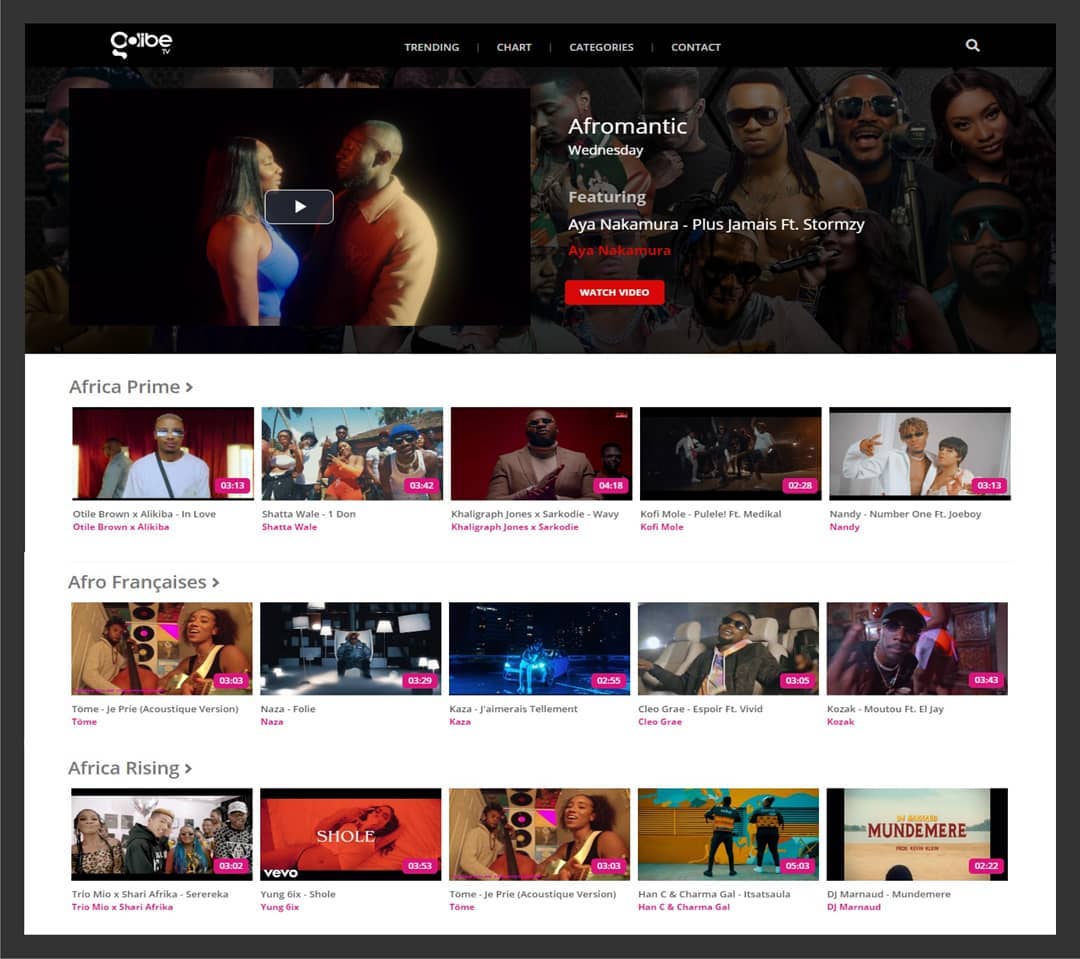Expand the Afro Françaises section arrow
This screenshot has width=1080, height=959.
(x=216, y=583)
